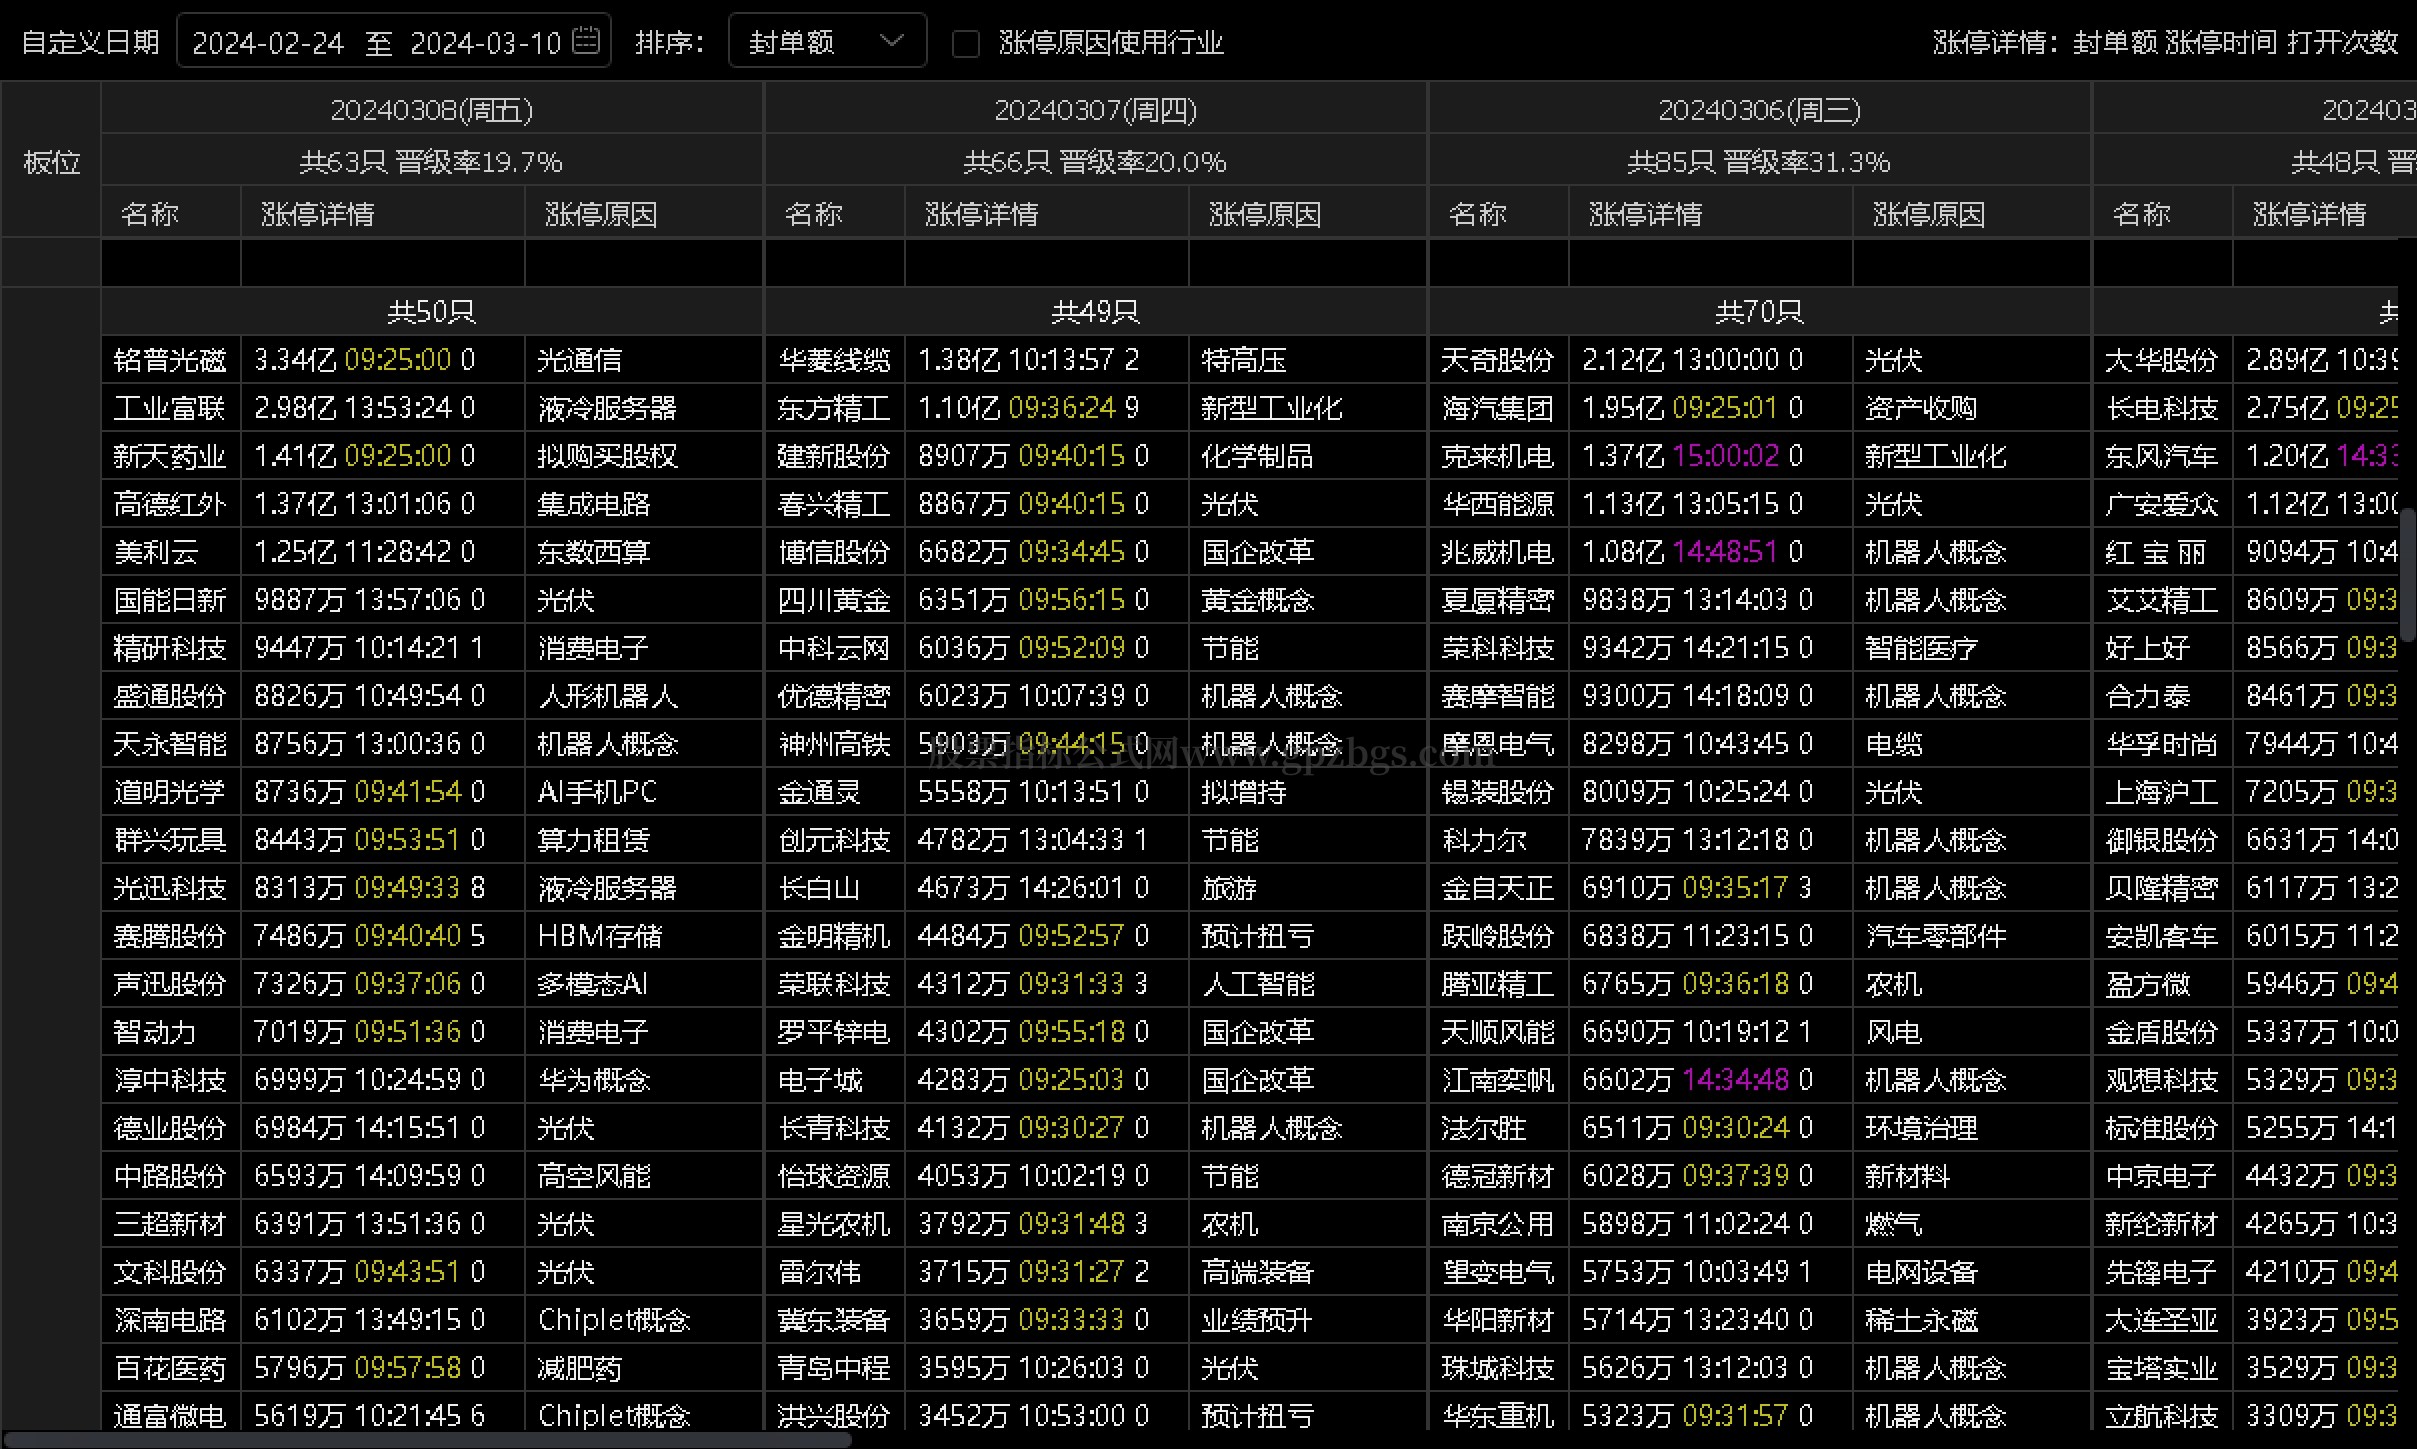
Task: Edit end date 2024-03-10
Action: click(x=485, y=42)
